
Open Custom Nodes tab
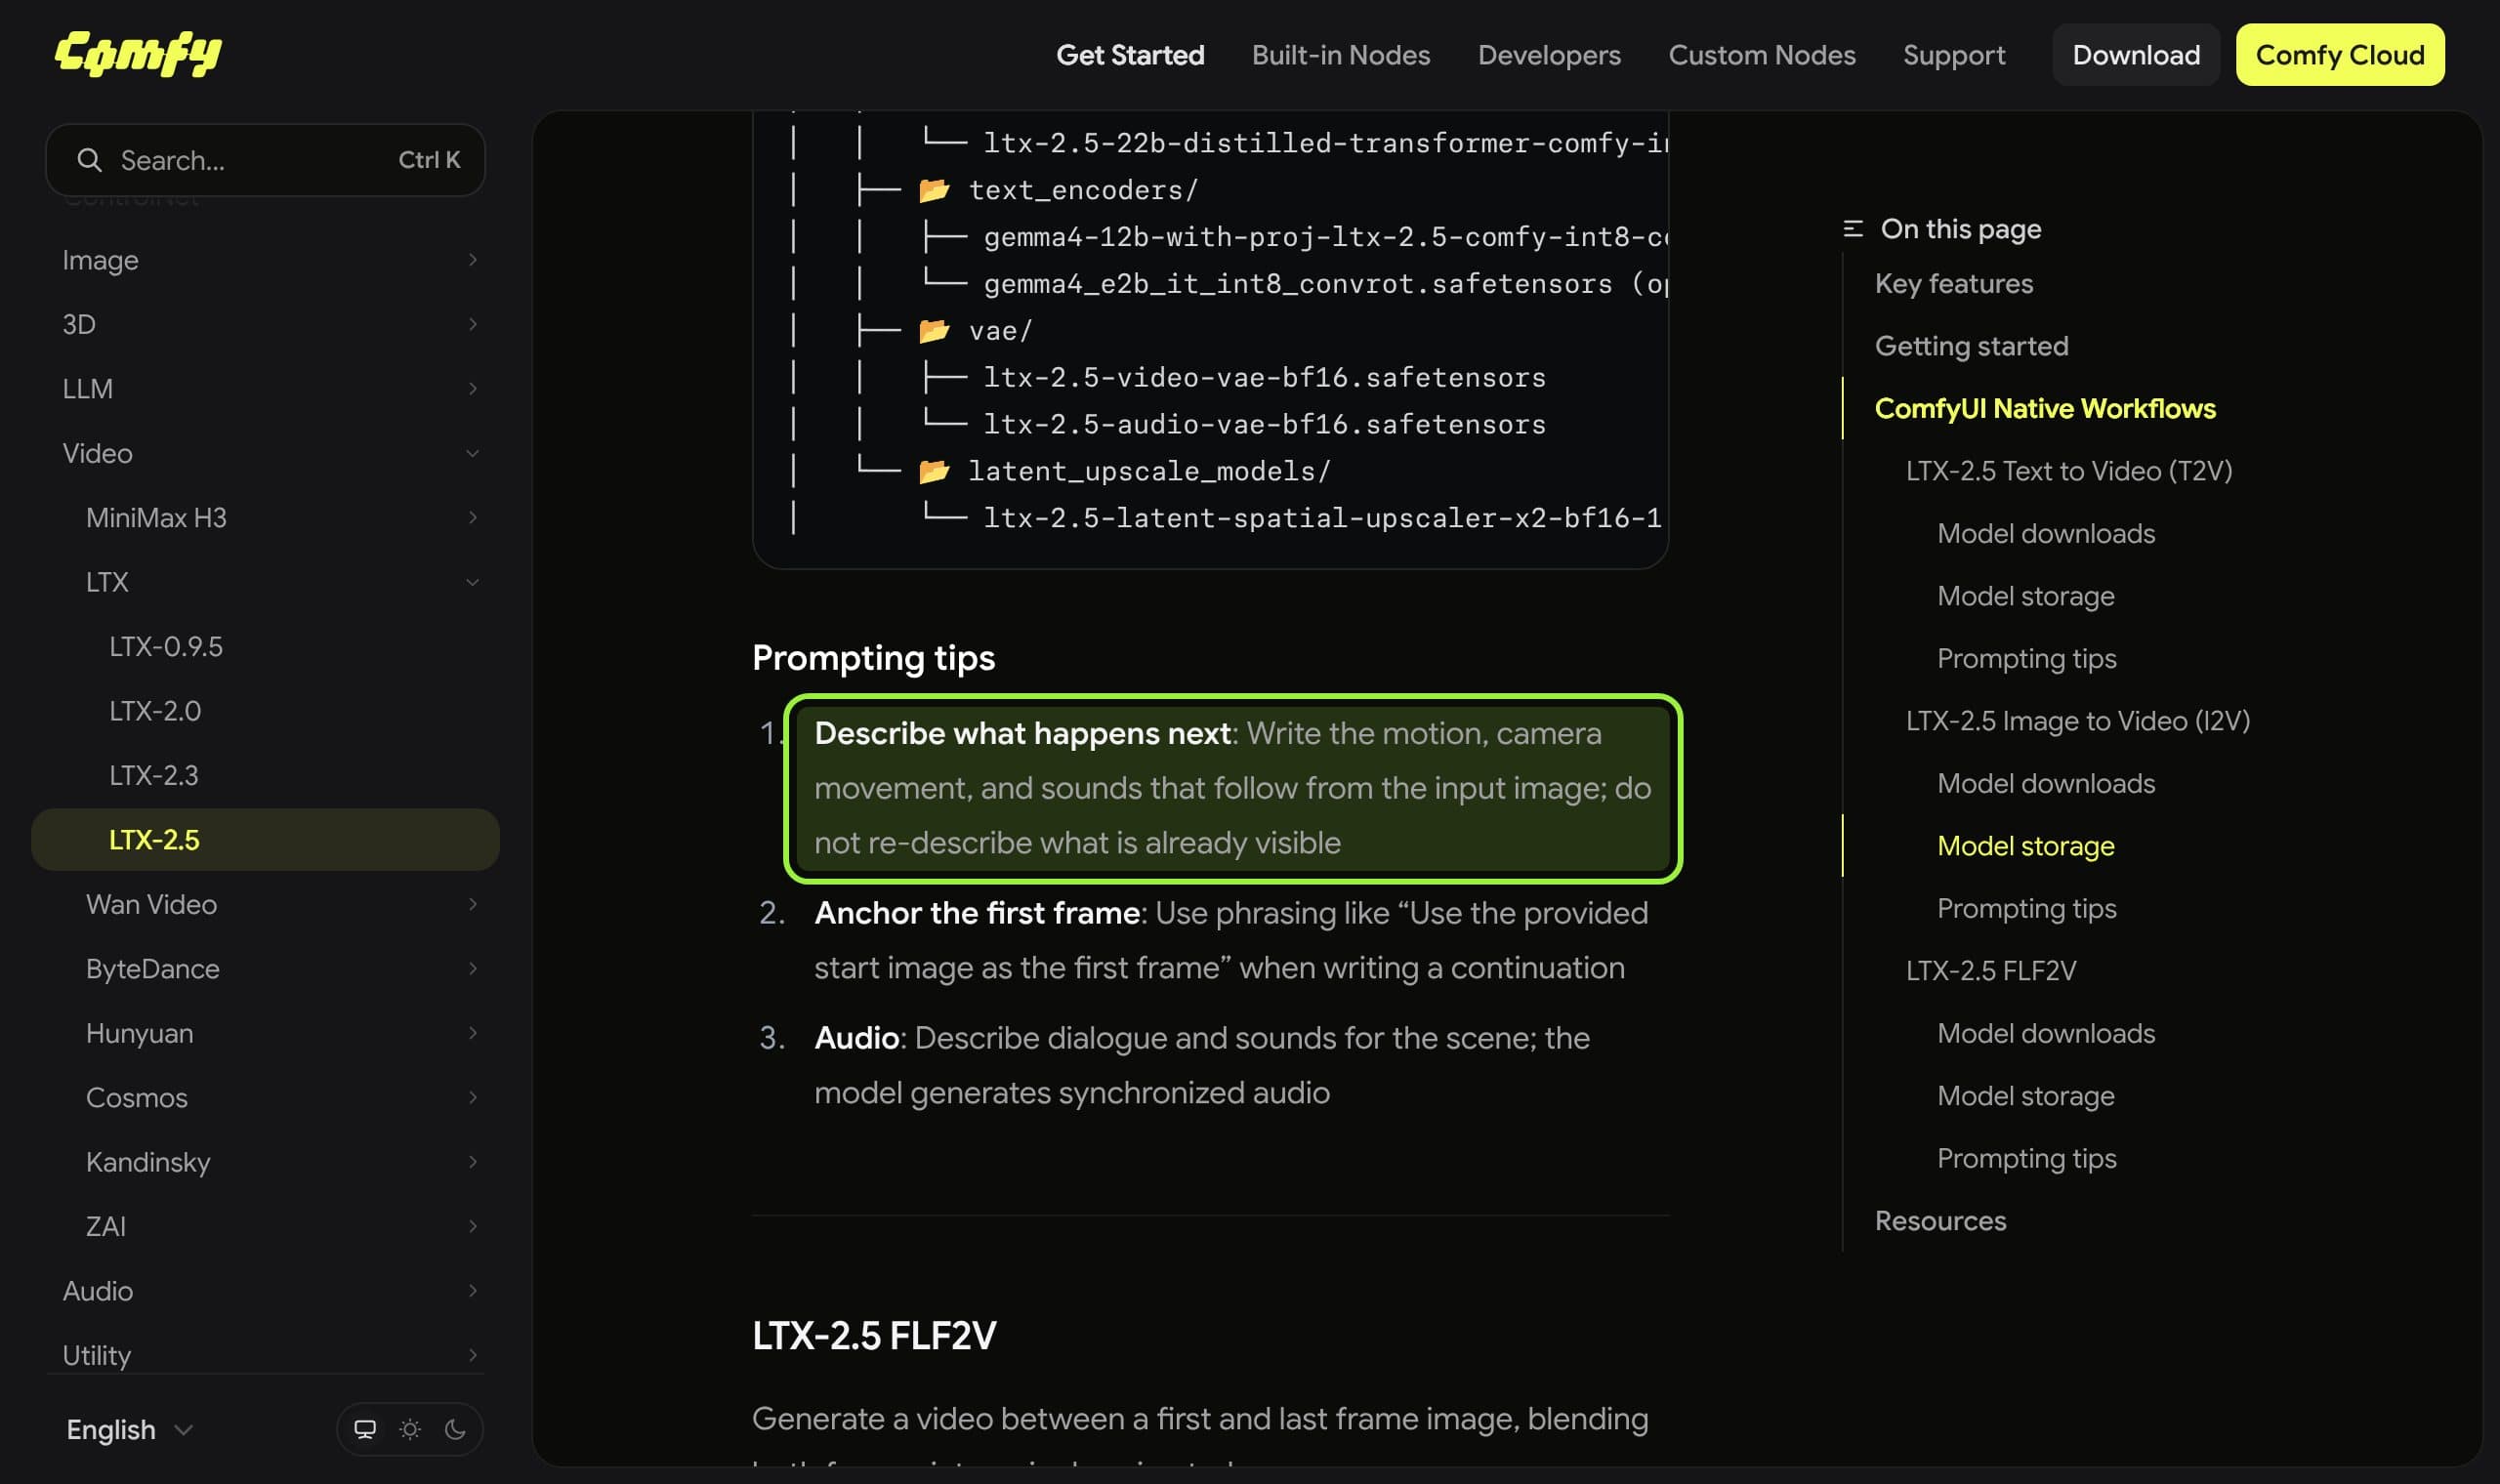click(x=1762, y=55)
